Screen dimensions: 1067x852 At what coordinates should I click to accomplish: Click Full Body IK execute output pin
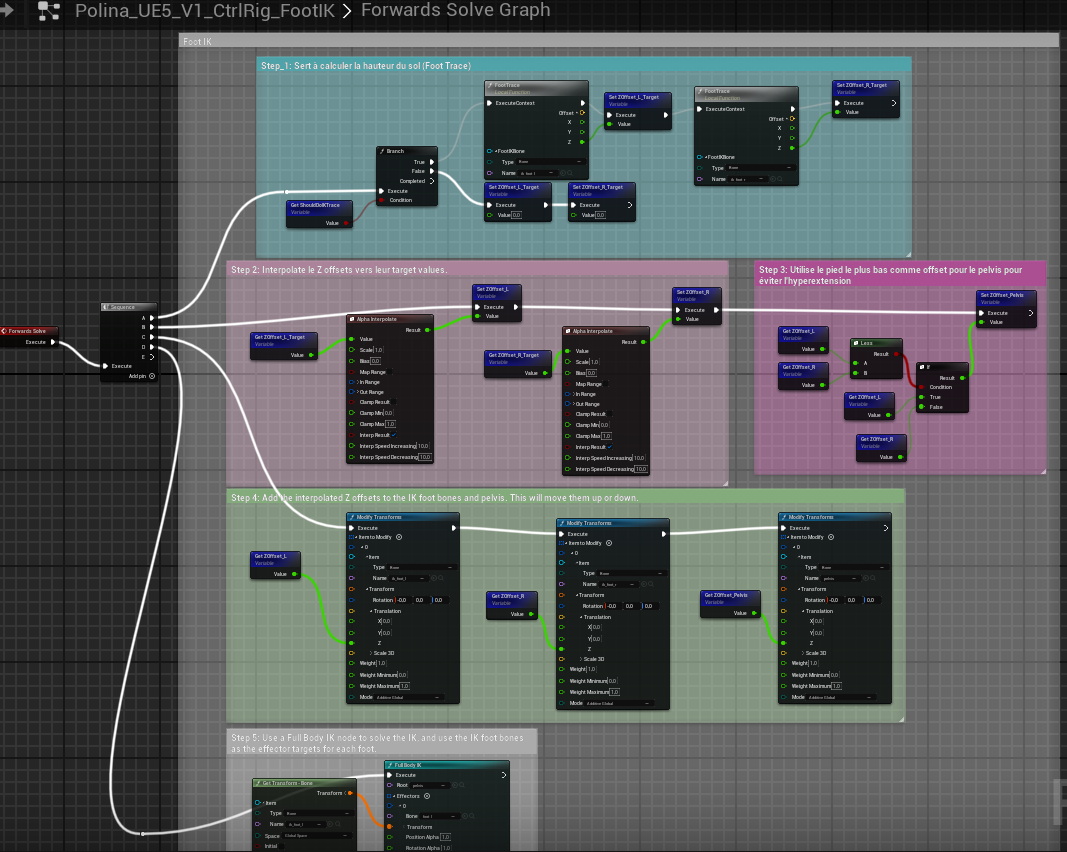504,775
